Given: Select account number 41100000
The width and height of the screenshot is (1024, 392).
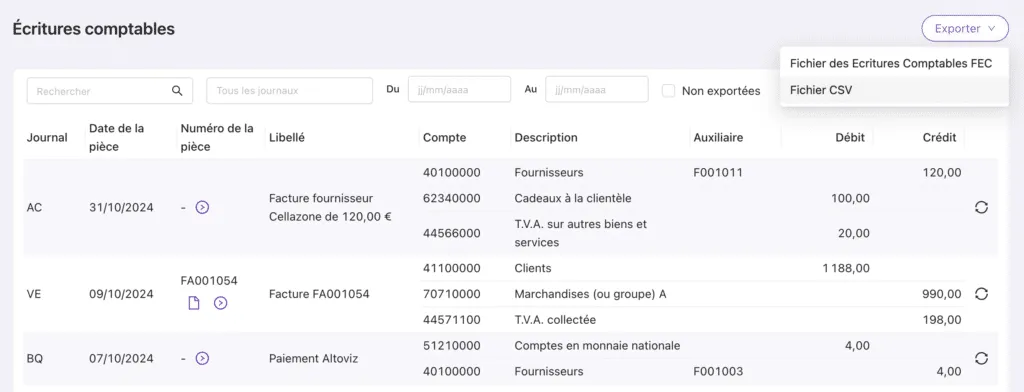Looking at the screenshot, I should [452, 268].
